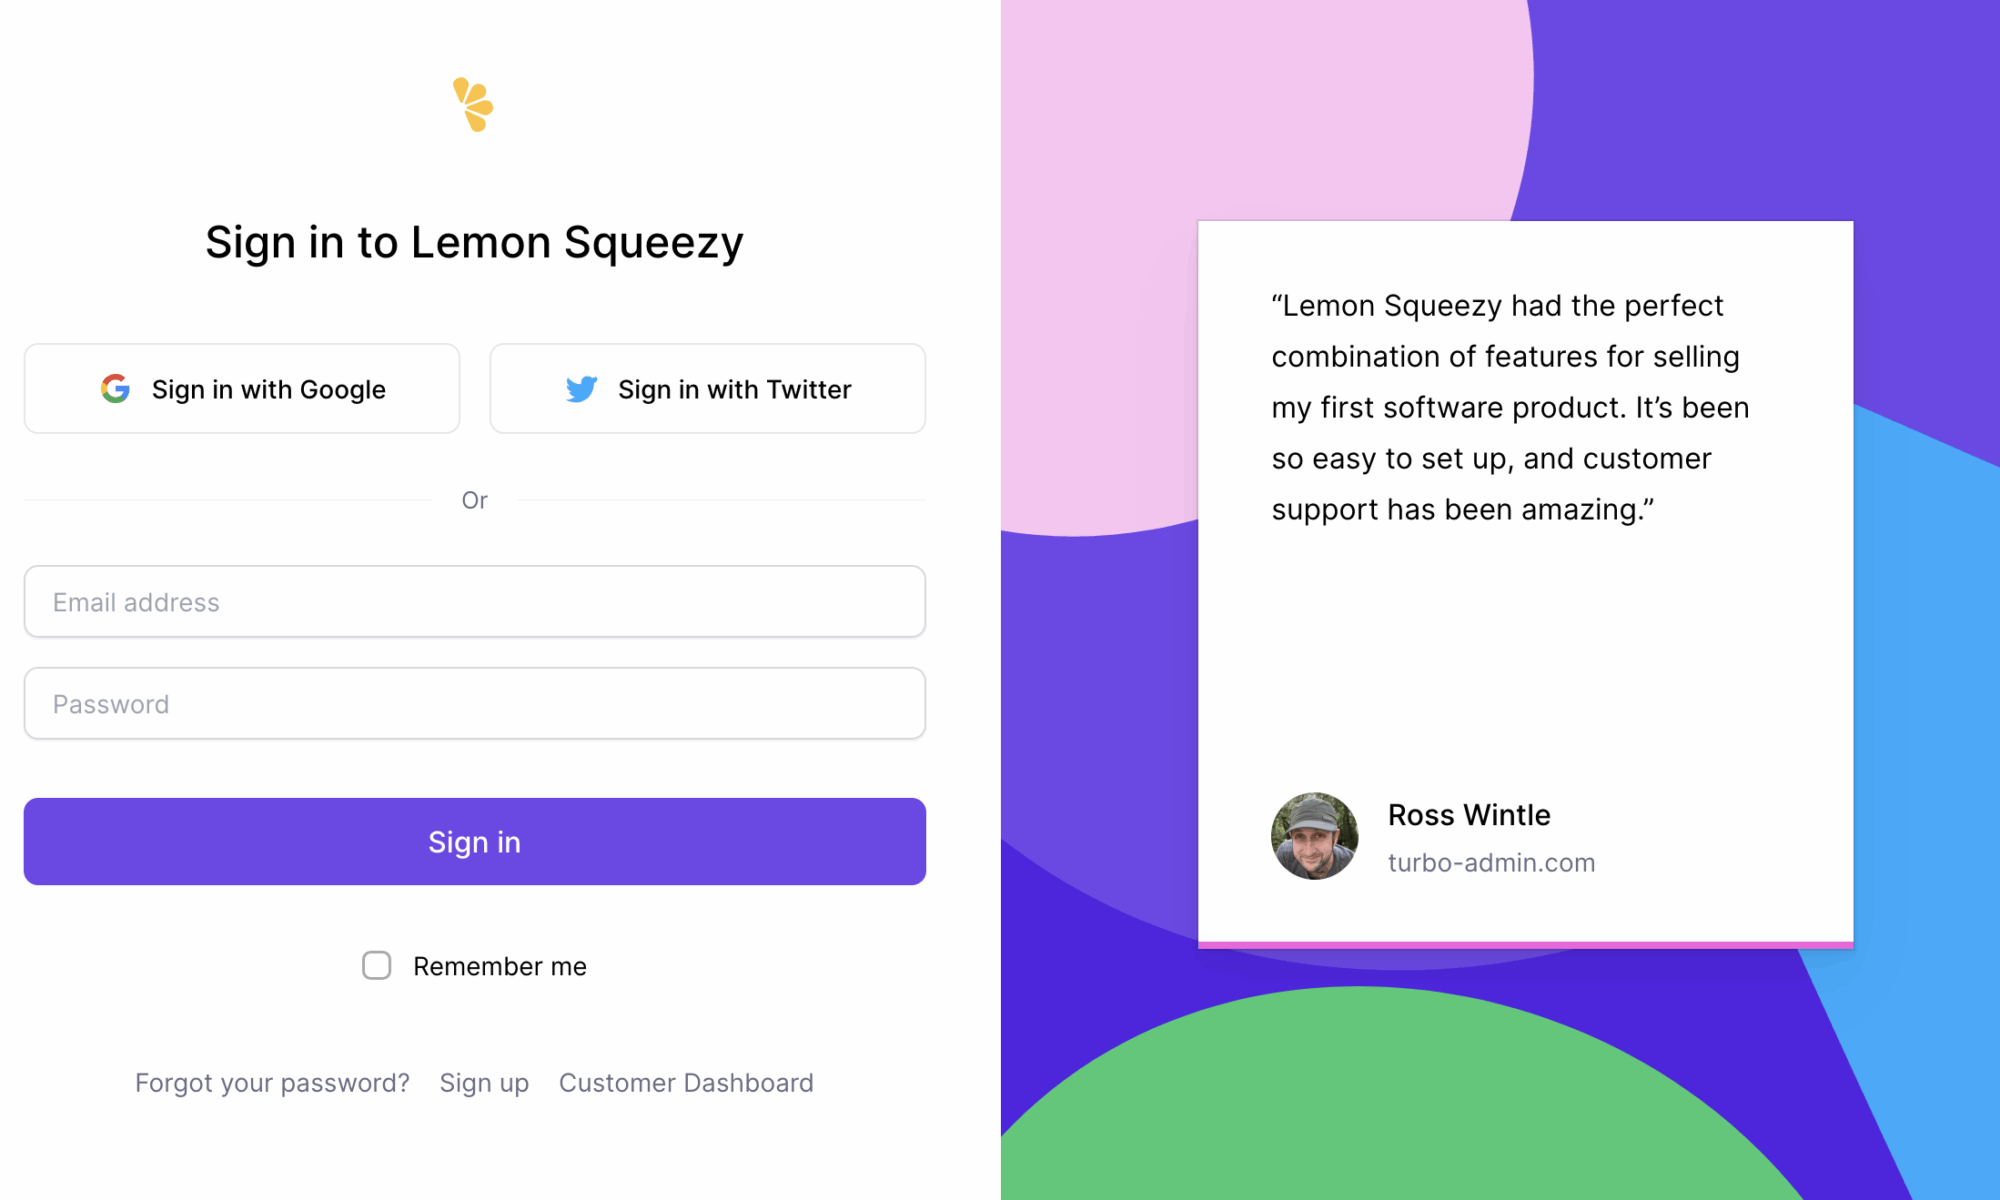This screenshot has height=1200, width=2000.
Task: Click the Sign in to Lemon Squeezy heading
Action: 475,243
